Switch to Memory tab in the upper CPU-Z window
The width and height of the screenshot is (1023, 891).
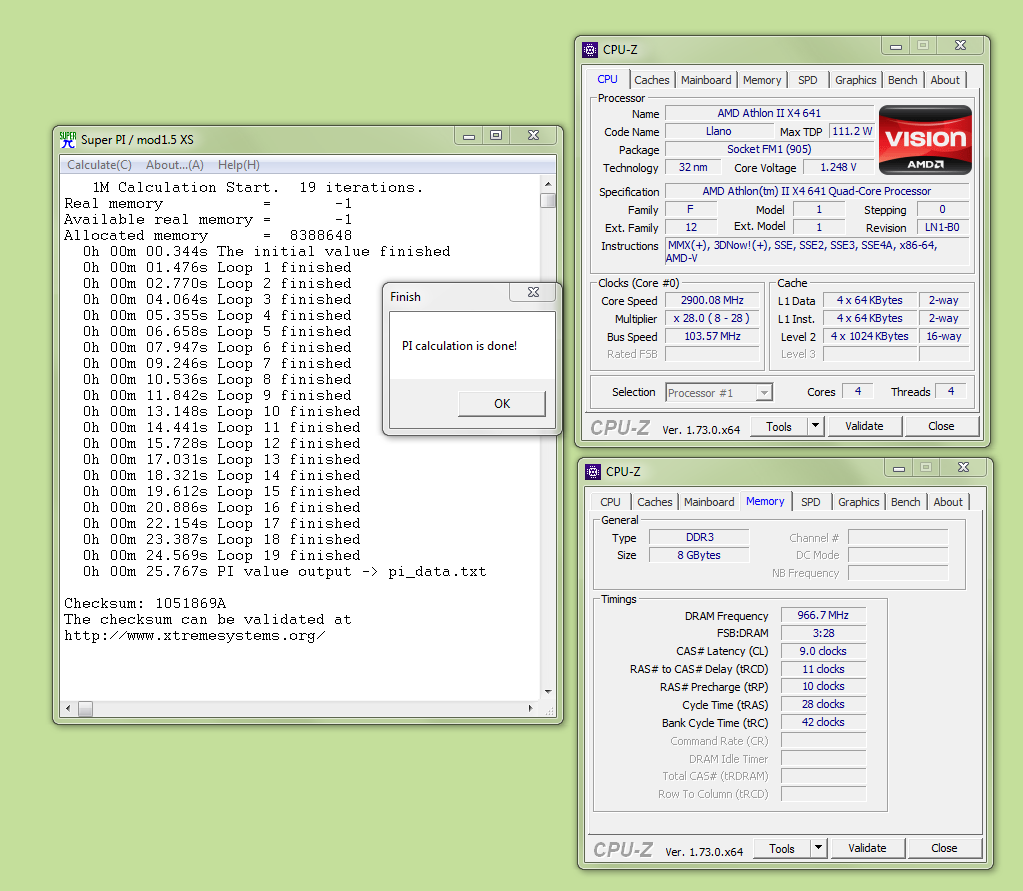(762, 80)
